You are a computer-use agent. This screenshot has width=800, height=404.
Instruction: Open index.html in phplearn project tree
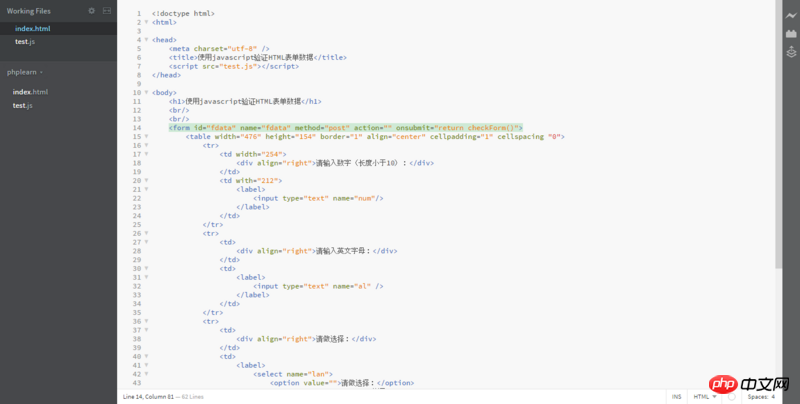coord(30,92)
